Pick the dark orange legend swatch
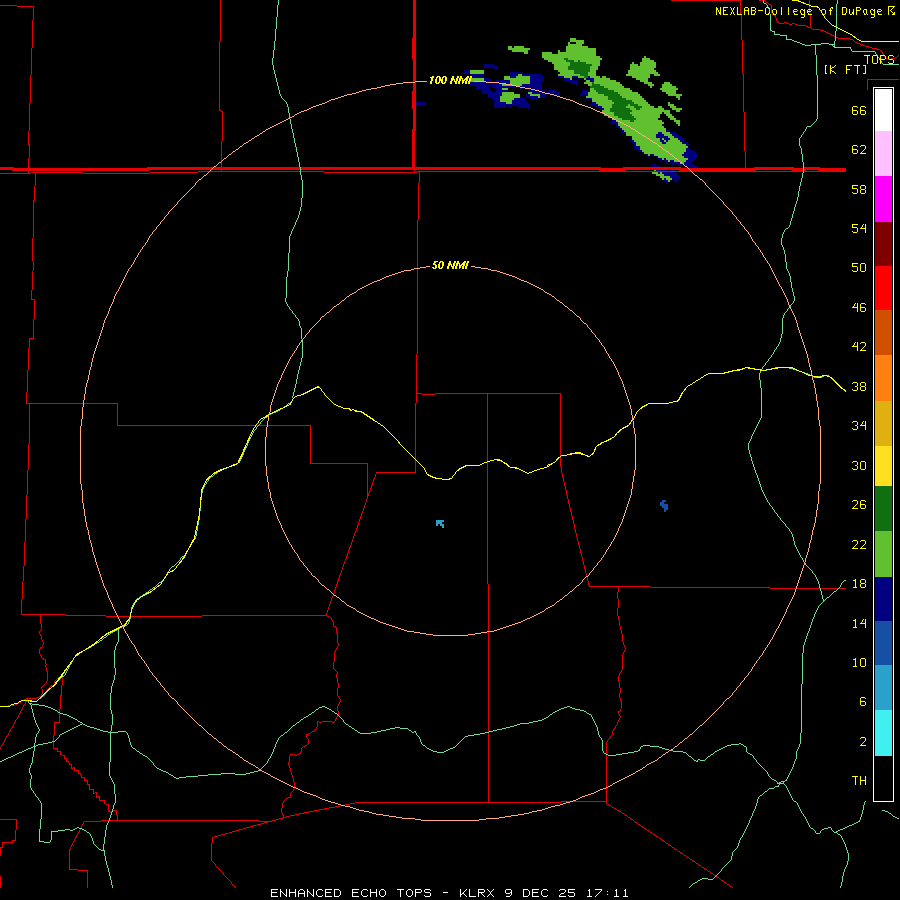 coord(883,332)
